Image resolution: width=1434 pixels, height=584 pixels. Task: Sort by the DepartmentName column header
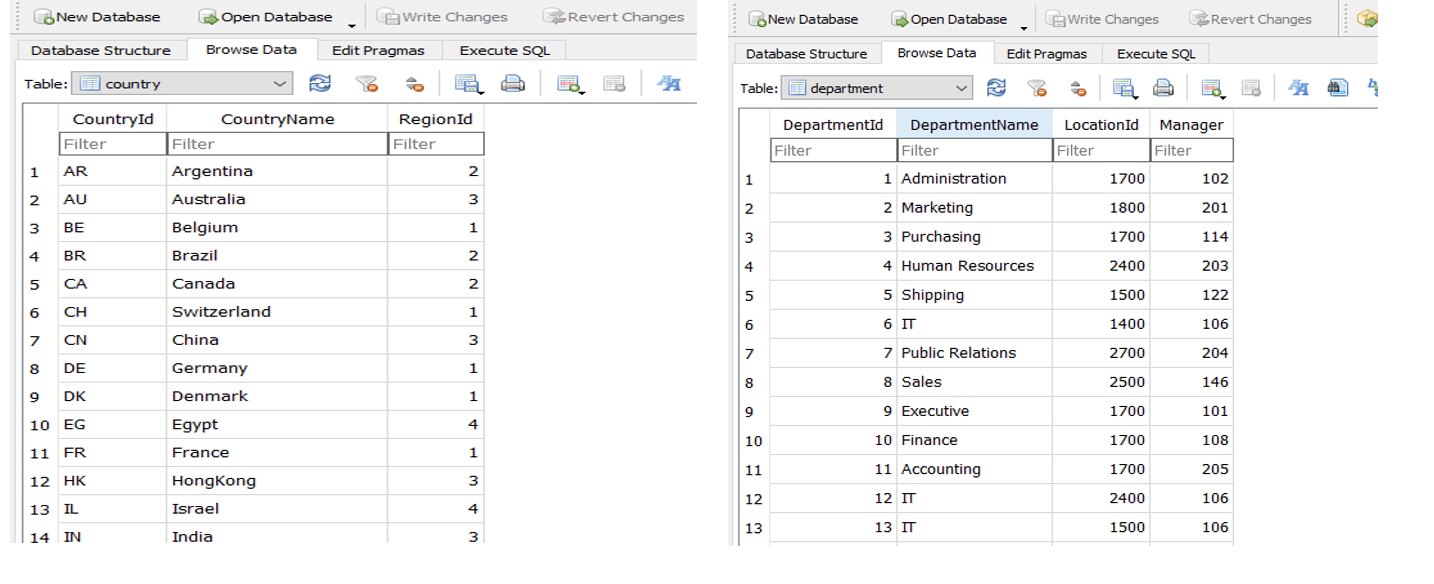[x=974, y=121]
